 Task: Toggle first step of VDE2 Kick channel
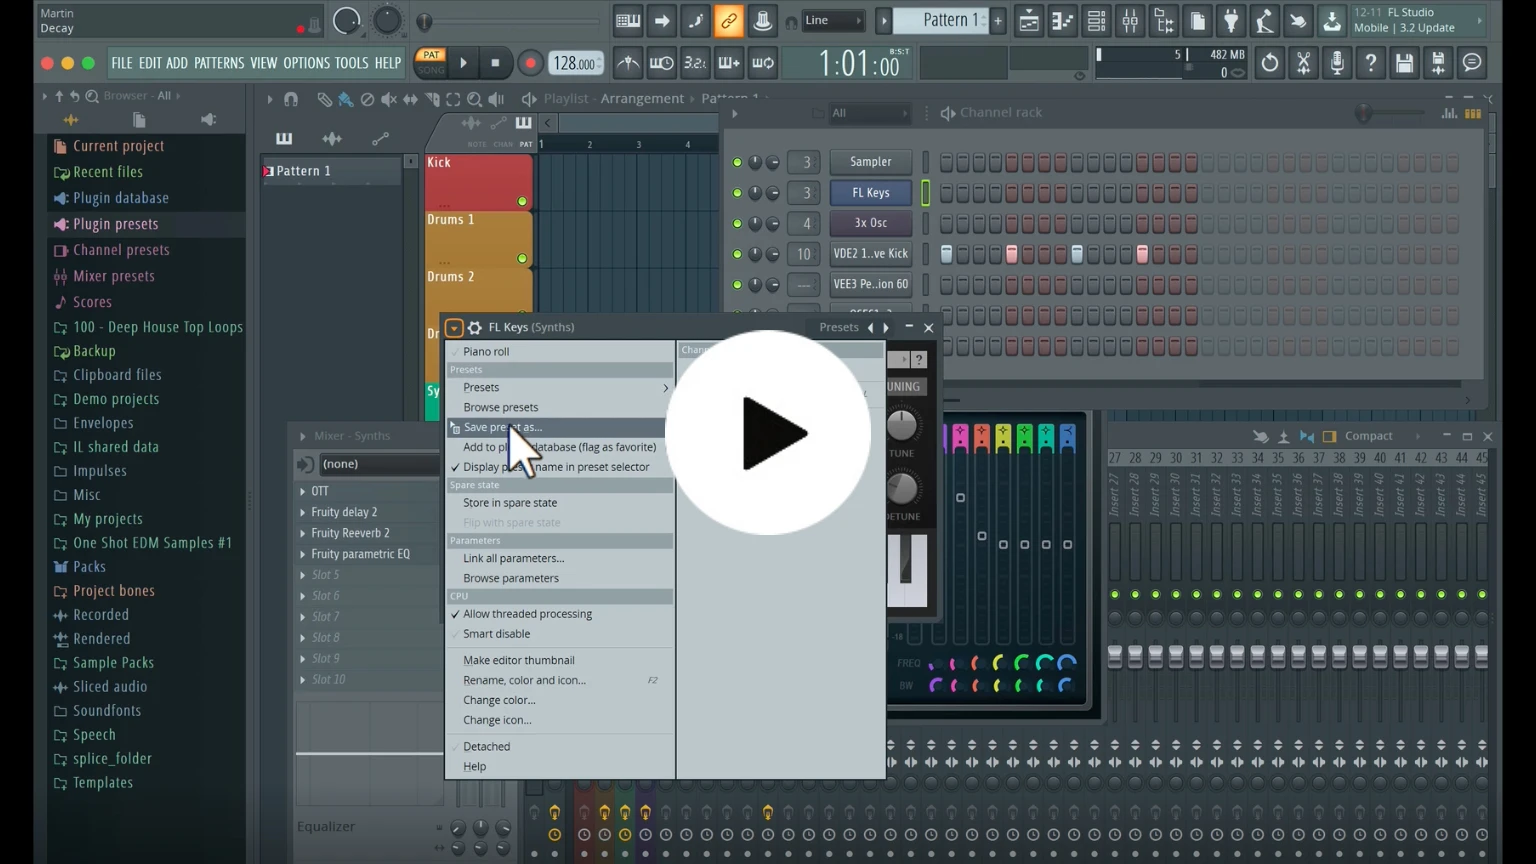click(x=946, y=254)
